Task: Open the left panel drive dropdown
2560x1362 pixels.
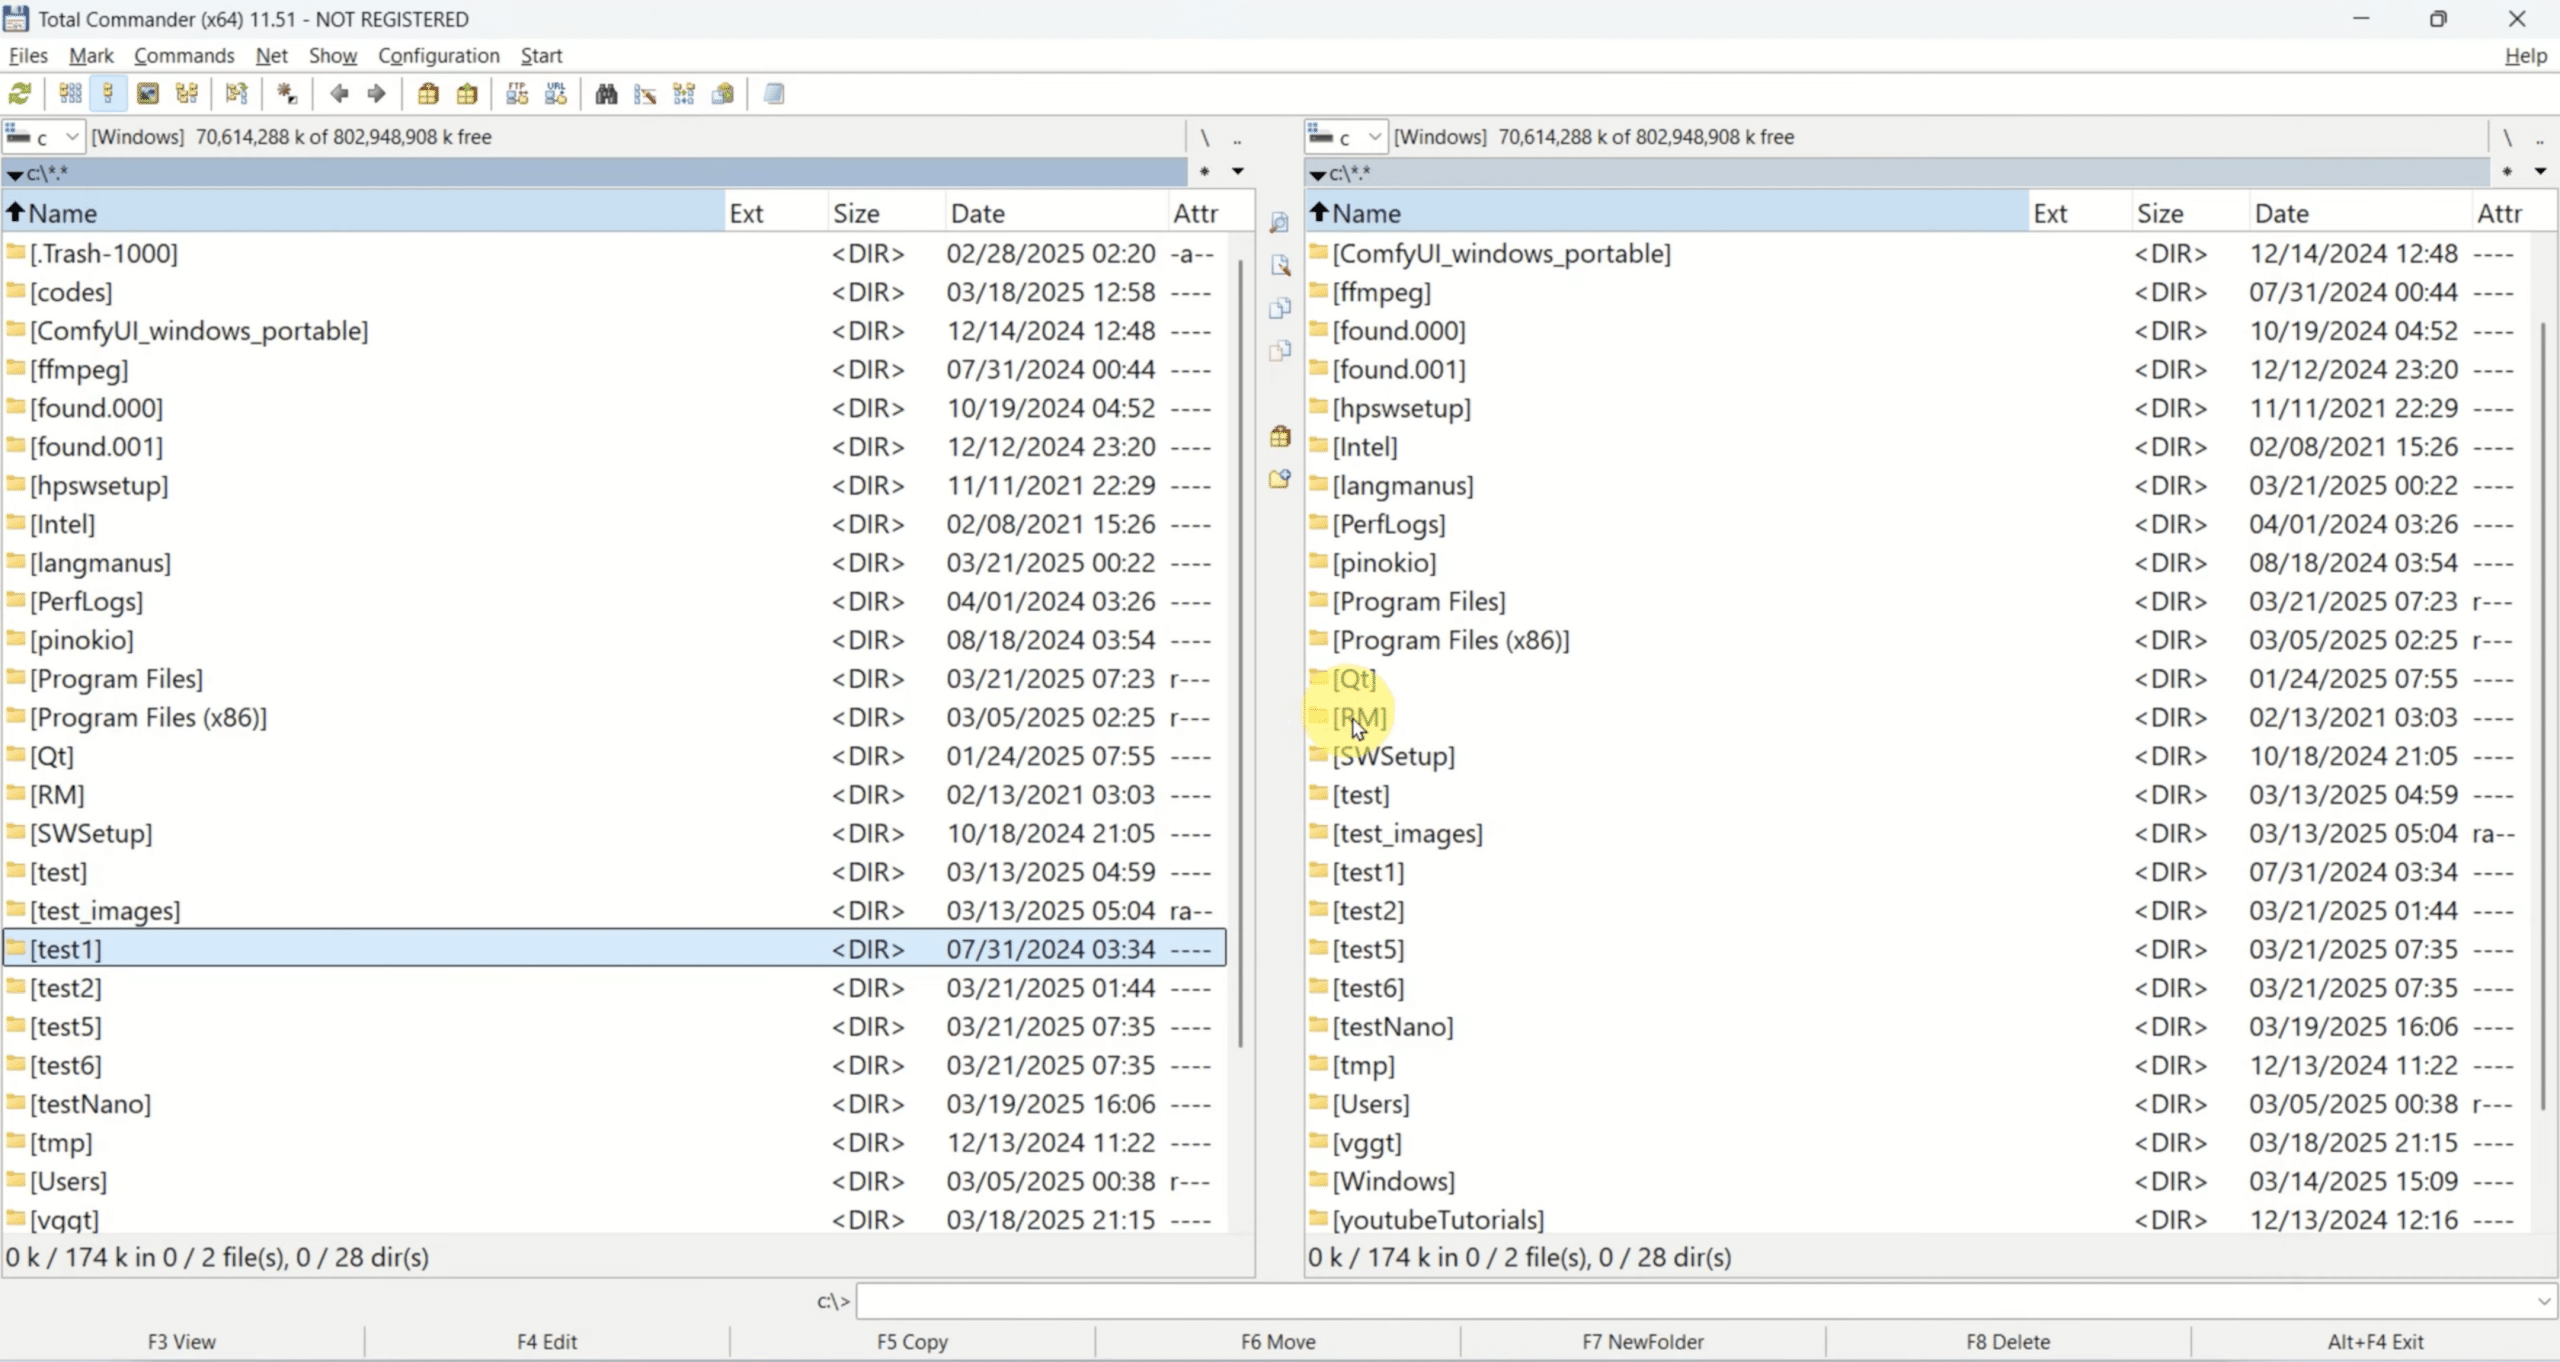Action: click(71, 136)
